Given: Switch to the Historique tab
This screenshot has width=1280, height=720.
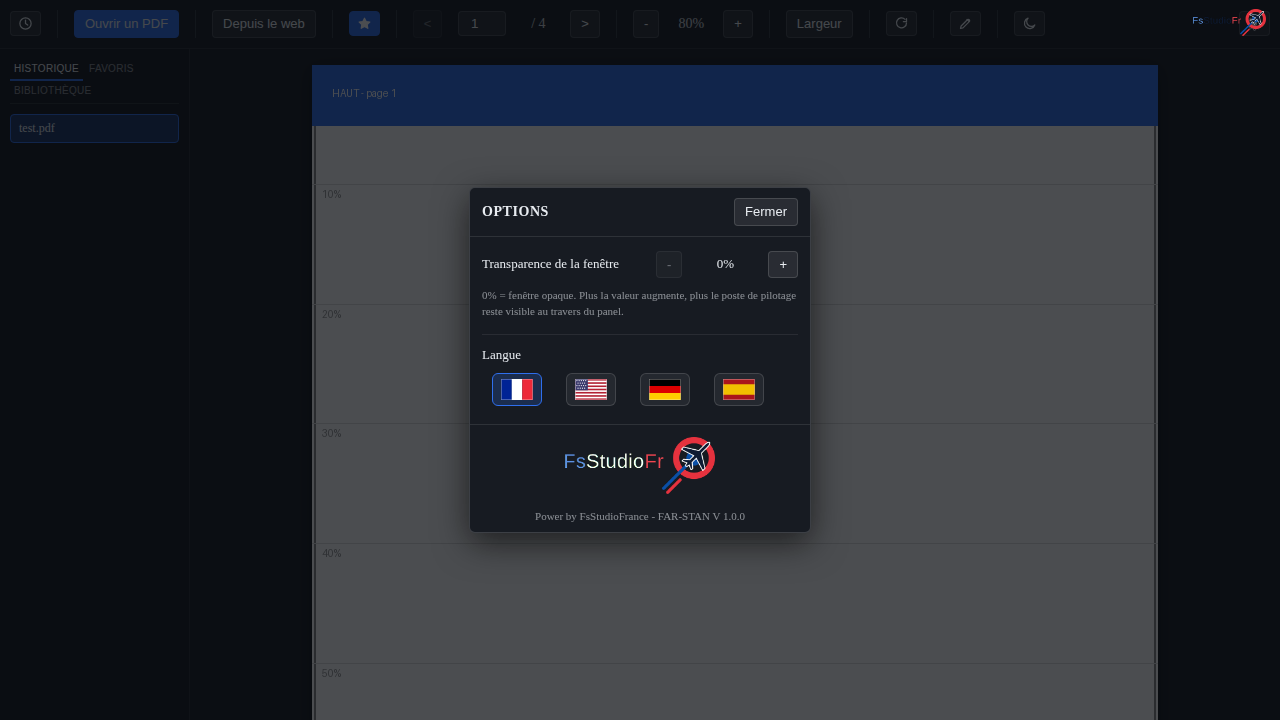Looking at the screenshot, I should [46, 68].
